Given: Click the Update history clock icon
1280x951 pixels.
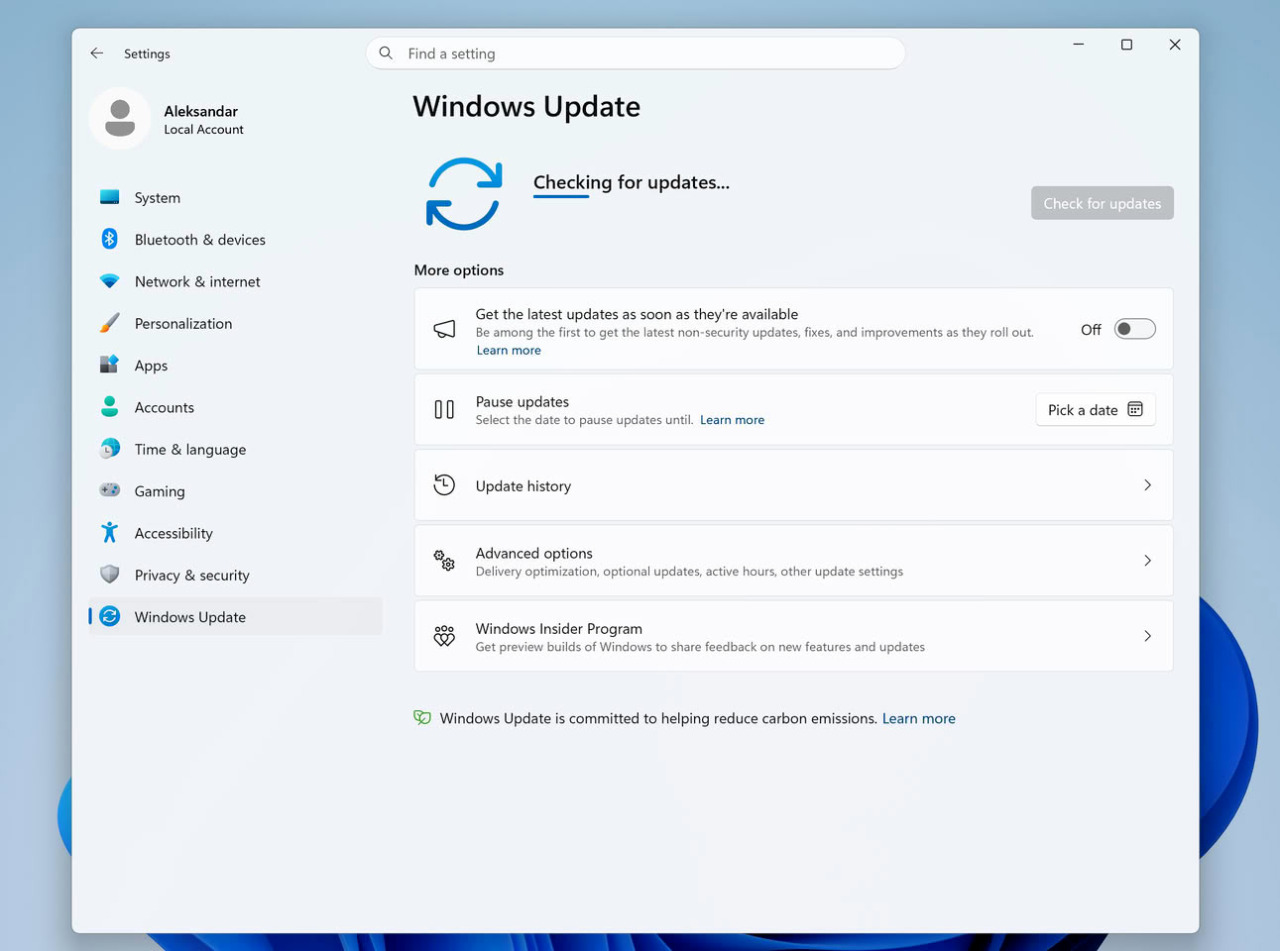Looking at the screenshot, I should point(444,485).
